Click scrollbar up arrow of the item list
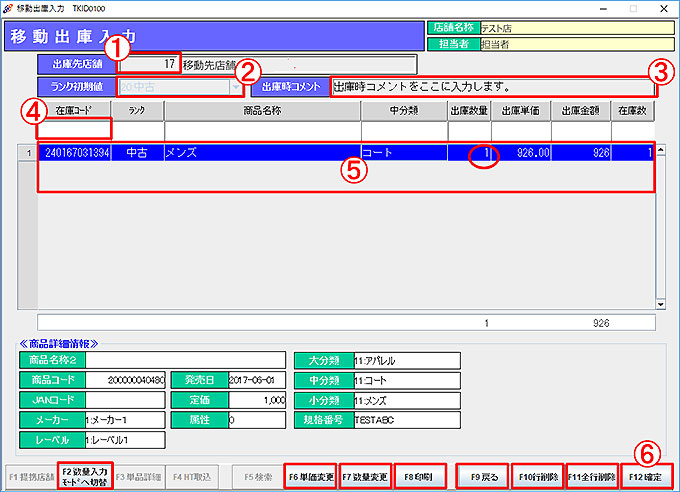 tap(660, 150)
